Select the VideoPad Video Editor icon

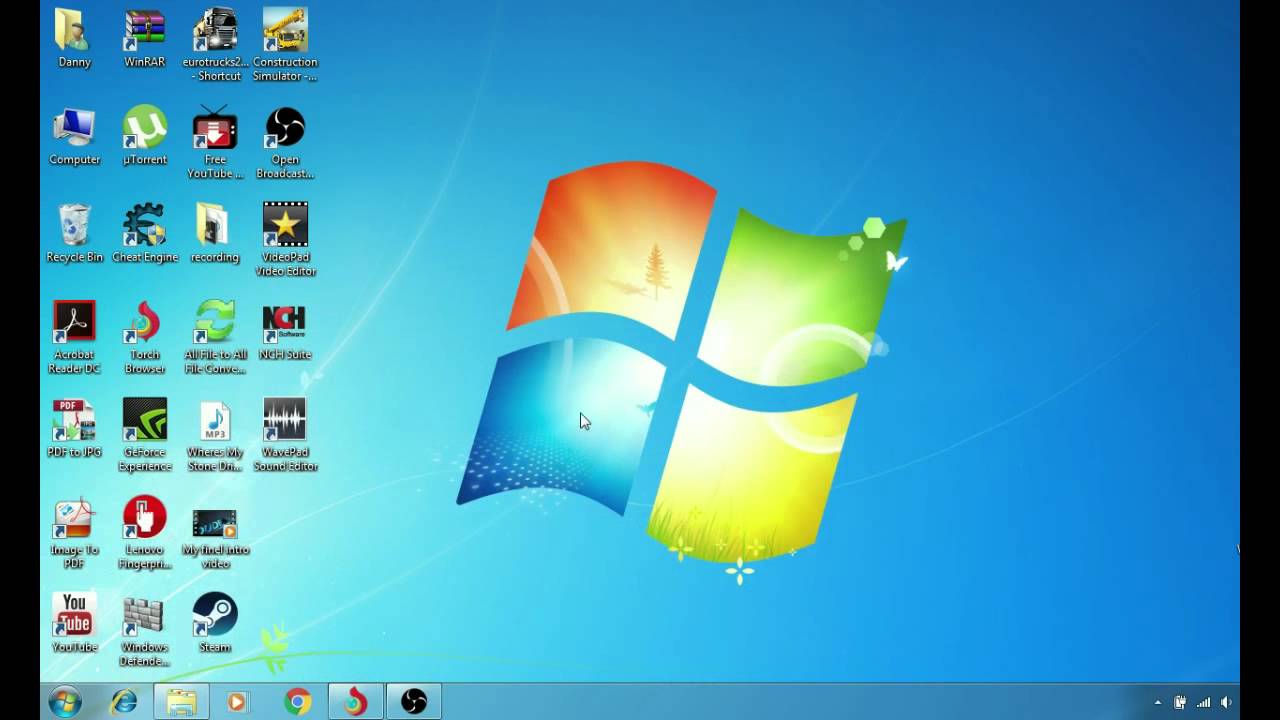click(285, 240)
